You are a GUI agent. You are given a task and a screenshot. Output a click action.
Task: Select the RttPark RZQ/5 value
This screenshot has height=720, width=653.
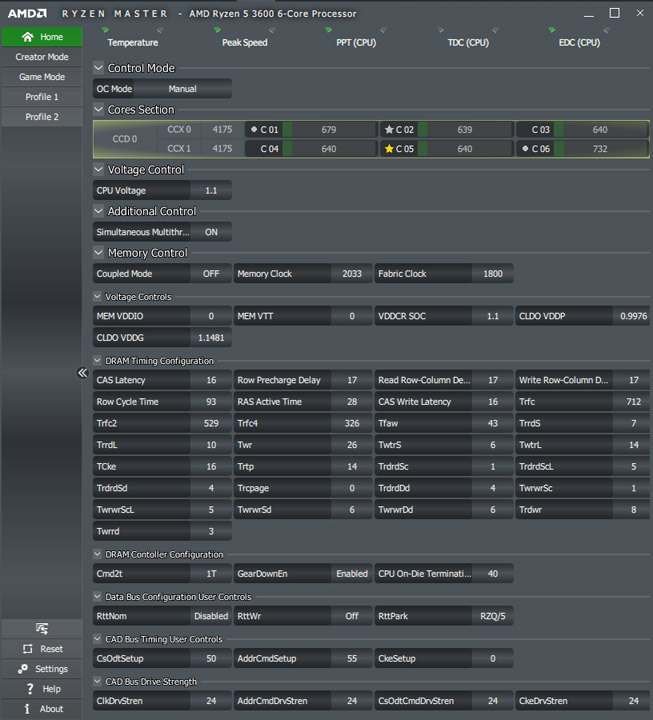coord(493,616)
